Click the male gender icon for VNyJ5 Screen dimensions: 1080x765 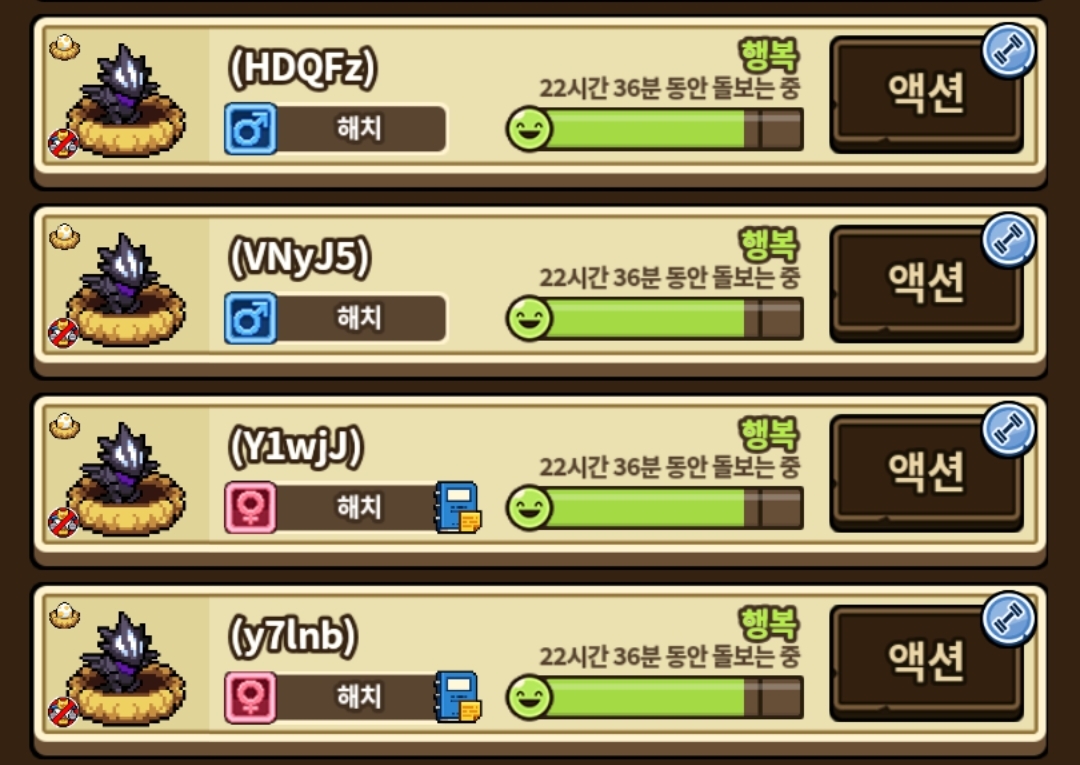coord(251,318)
